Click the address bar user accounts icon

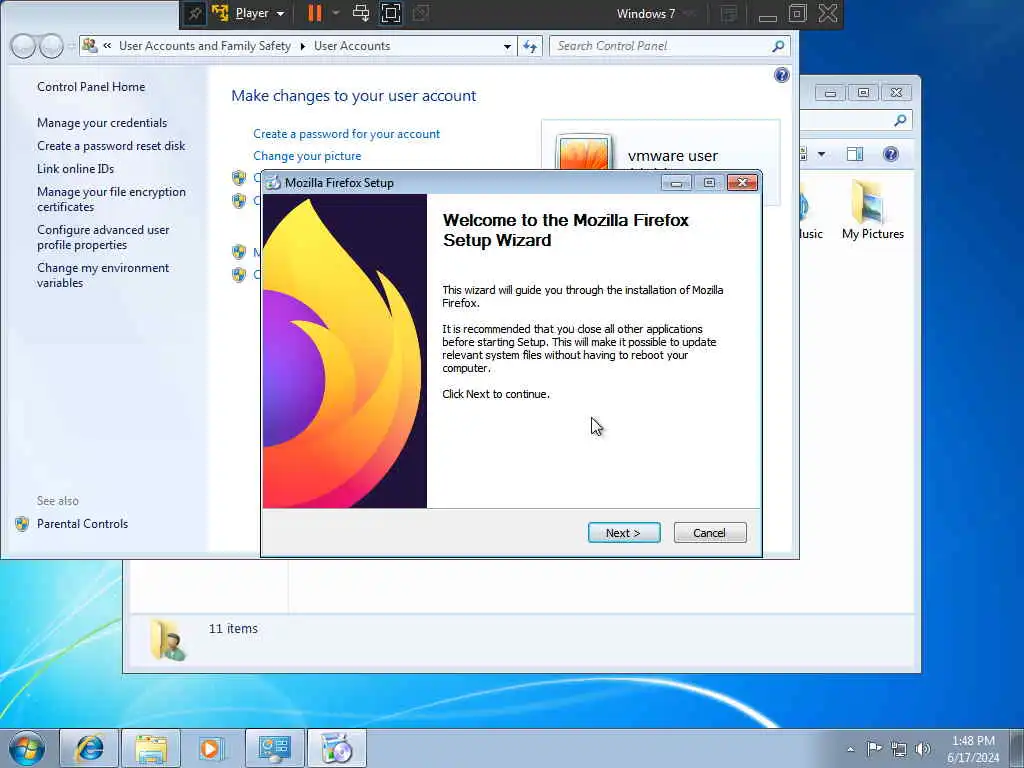point(90,46)
